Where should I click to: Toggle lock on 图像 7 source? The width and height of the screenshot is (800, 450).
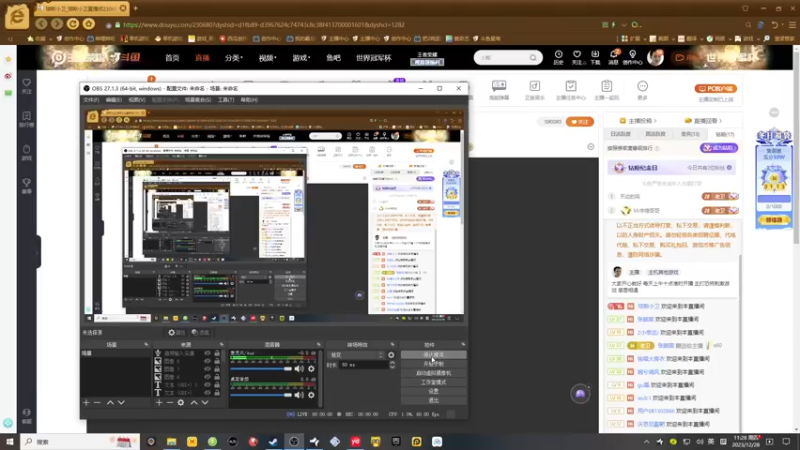(x=217, y=369)
